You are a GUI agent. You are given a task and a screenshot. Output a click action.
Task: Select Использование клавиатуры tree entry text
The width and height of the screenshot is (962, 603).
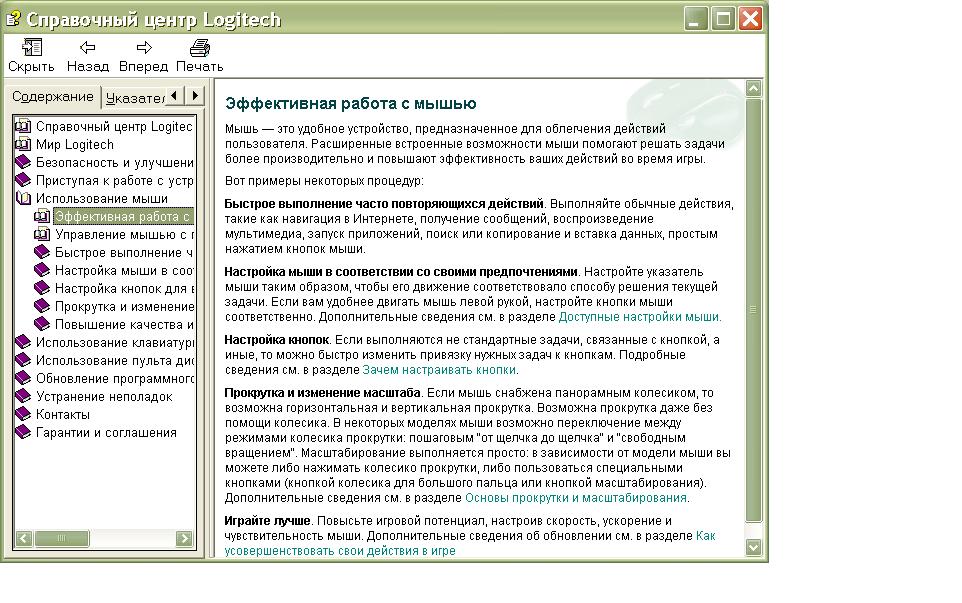point(115,342)
